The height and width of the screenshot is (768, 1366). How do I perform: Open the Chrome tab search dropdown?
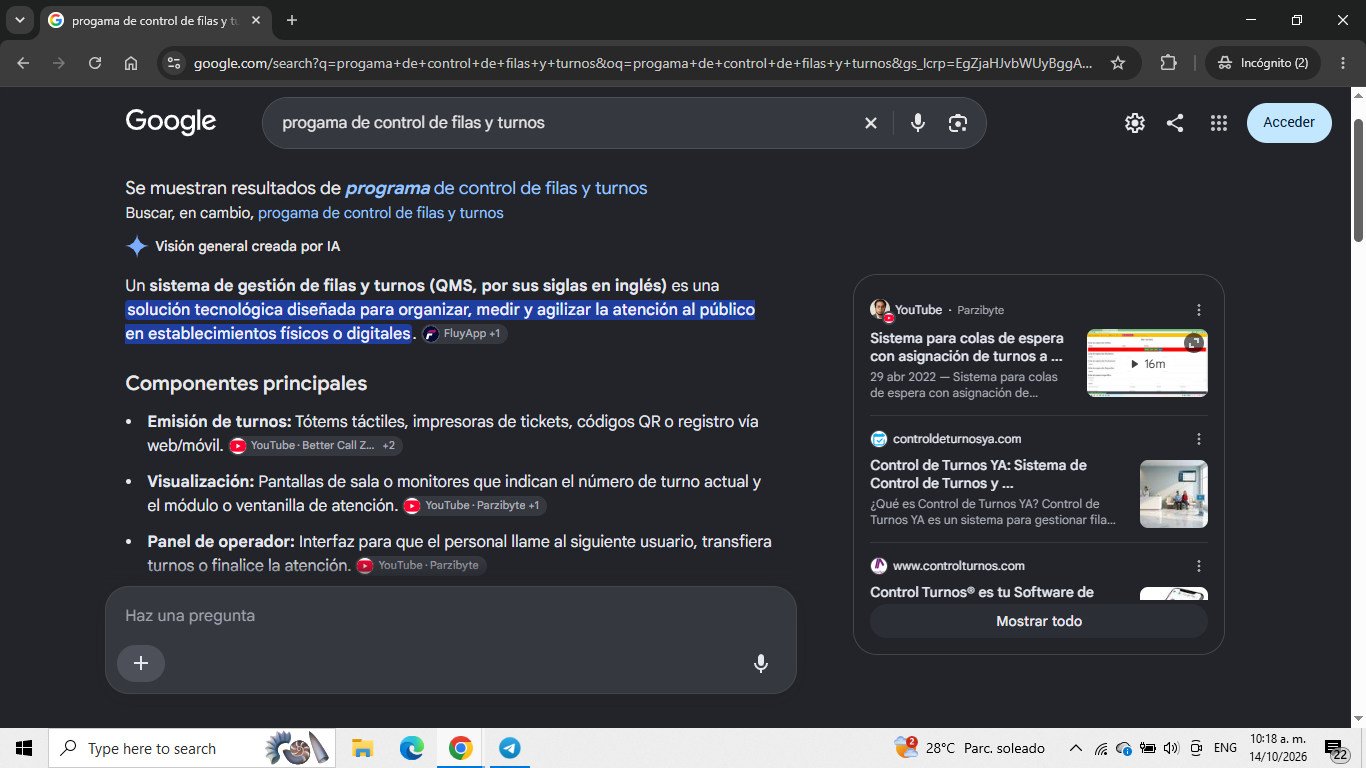click(19, 20)
